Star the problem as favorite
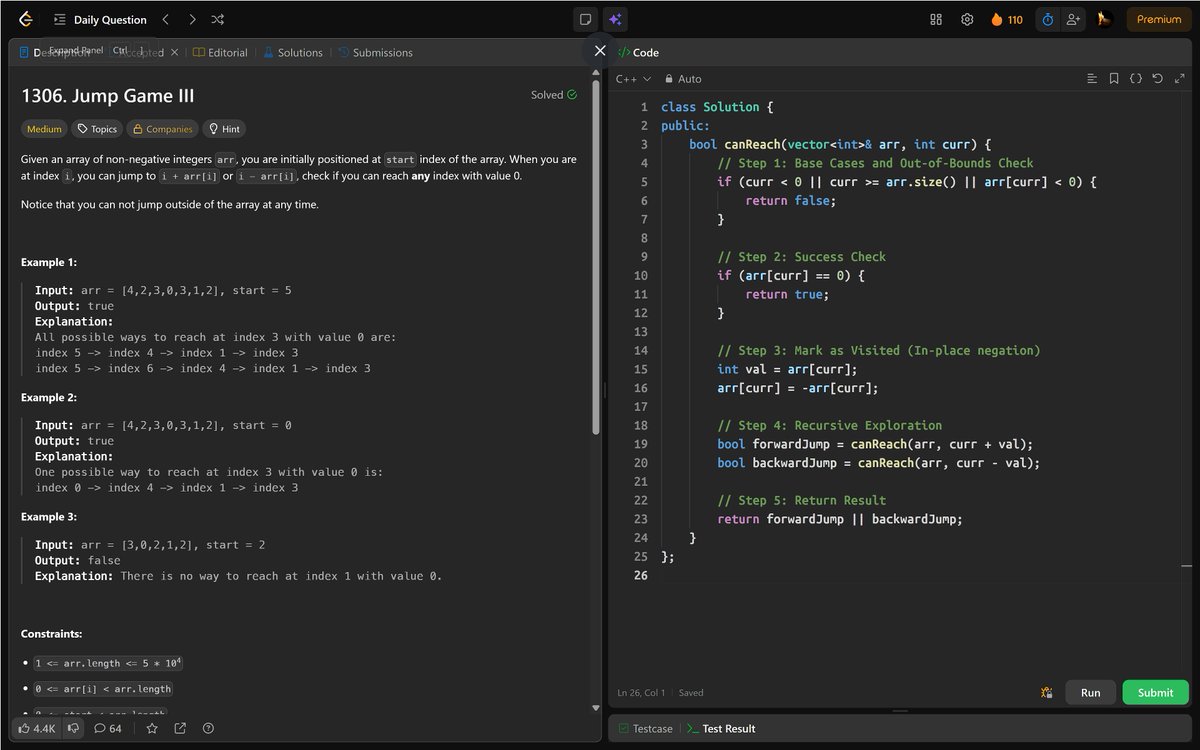The image size is (1200, 750). point(152,728)
